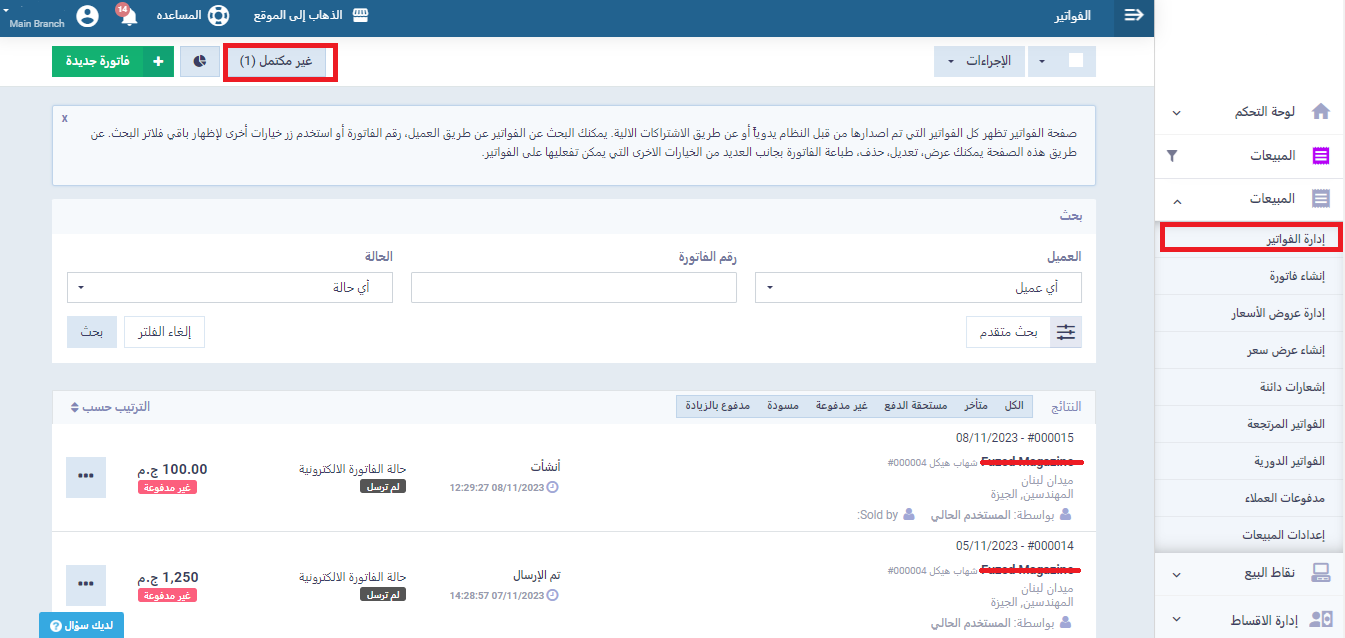This screenshot has height=638, width=1345.
Task: Click the advanced search sliders icon
Action: [1067, 332]
